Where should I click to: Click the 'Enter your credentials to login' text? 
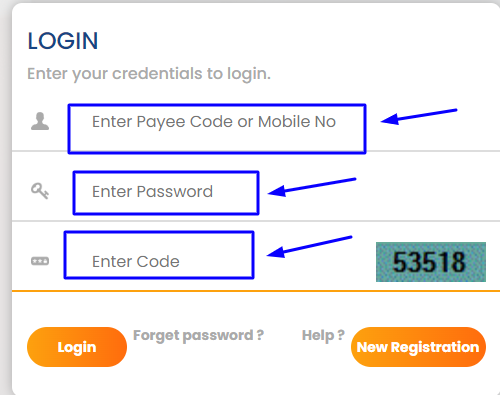coord(149,74)
